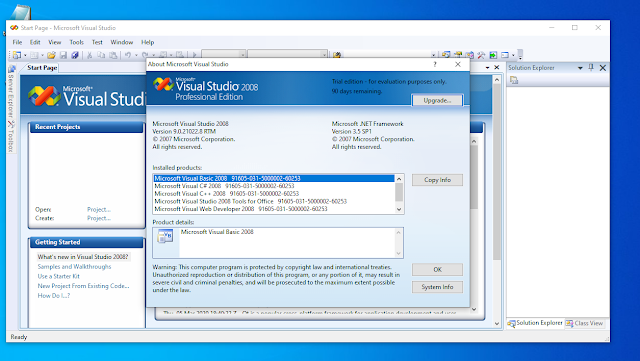Click the Object Browser toolbar icon
The width and height of the screenshot is (640, 361).
pos(470,55)
